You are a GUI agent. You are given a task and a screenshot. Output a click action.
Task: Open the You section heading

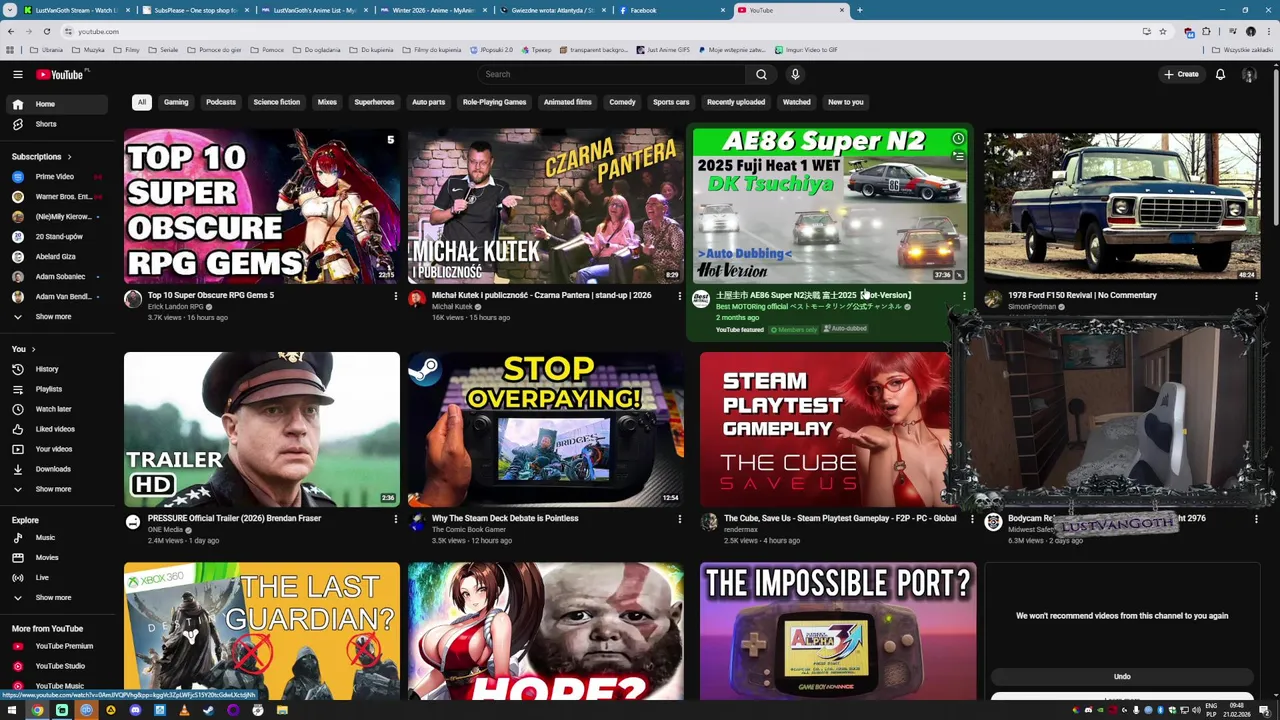(x=24, y=349)
